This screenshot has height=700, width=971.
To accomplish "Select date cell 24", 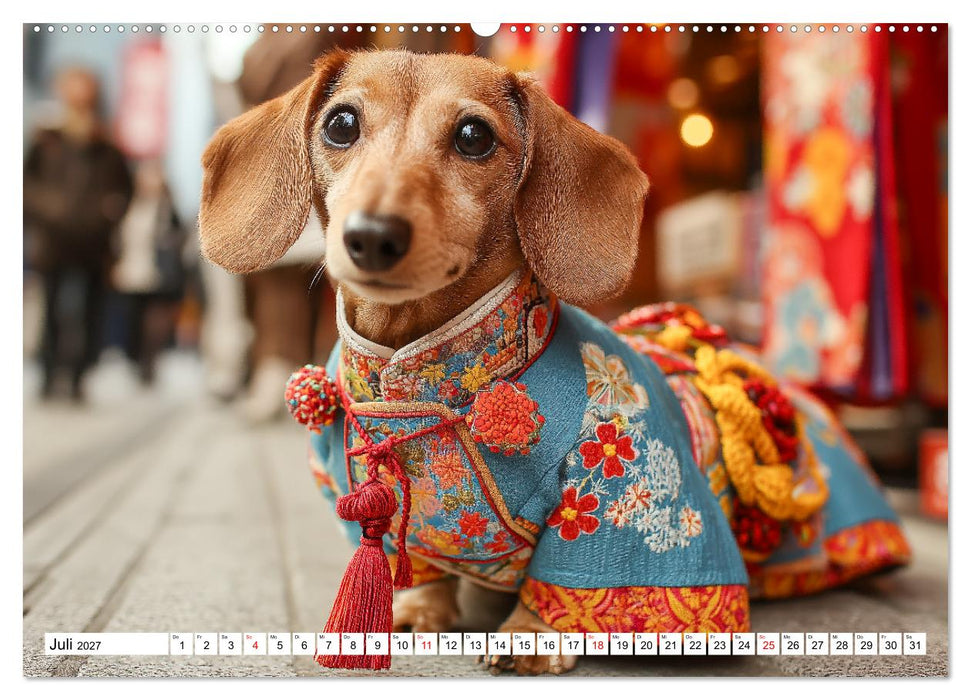I will pyautogui.click(x=744, y=644).
